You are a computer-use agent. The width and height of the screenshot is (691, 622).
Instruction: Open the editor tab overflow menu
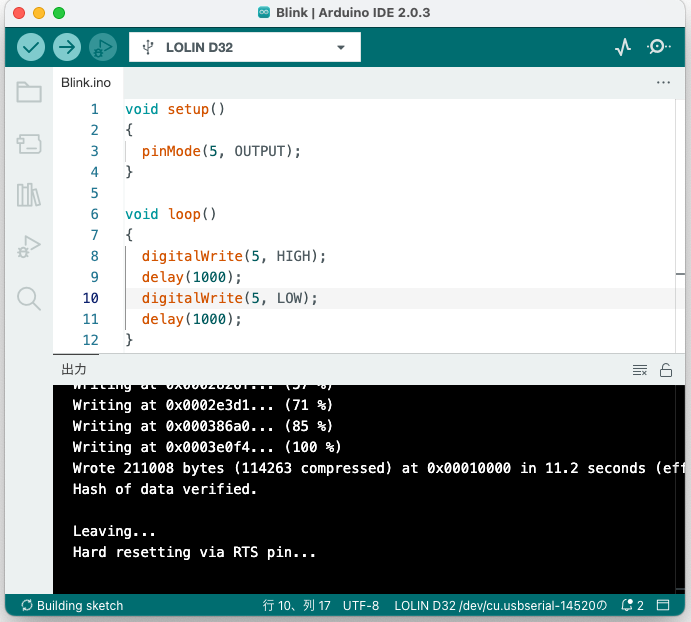point(663,83)
